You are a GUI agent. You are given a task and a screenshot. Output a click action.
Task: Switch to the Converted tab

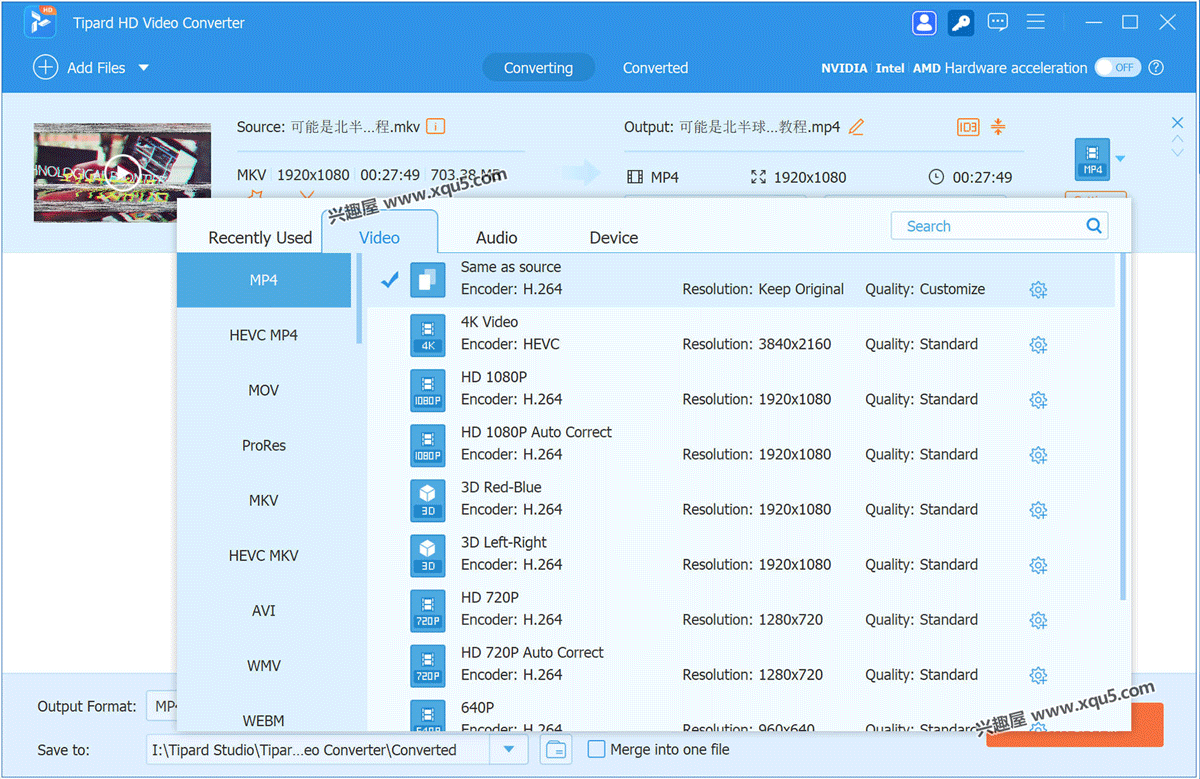(x=655, y=68)
